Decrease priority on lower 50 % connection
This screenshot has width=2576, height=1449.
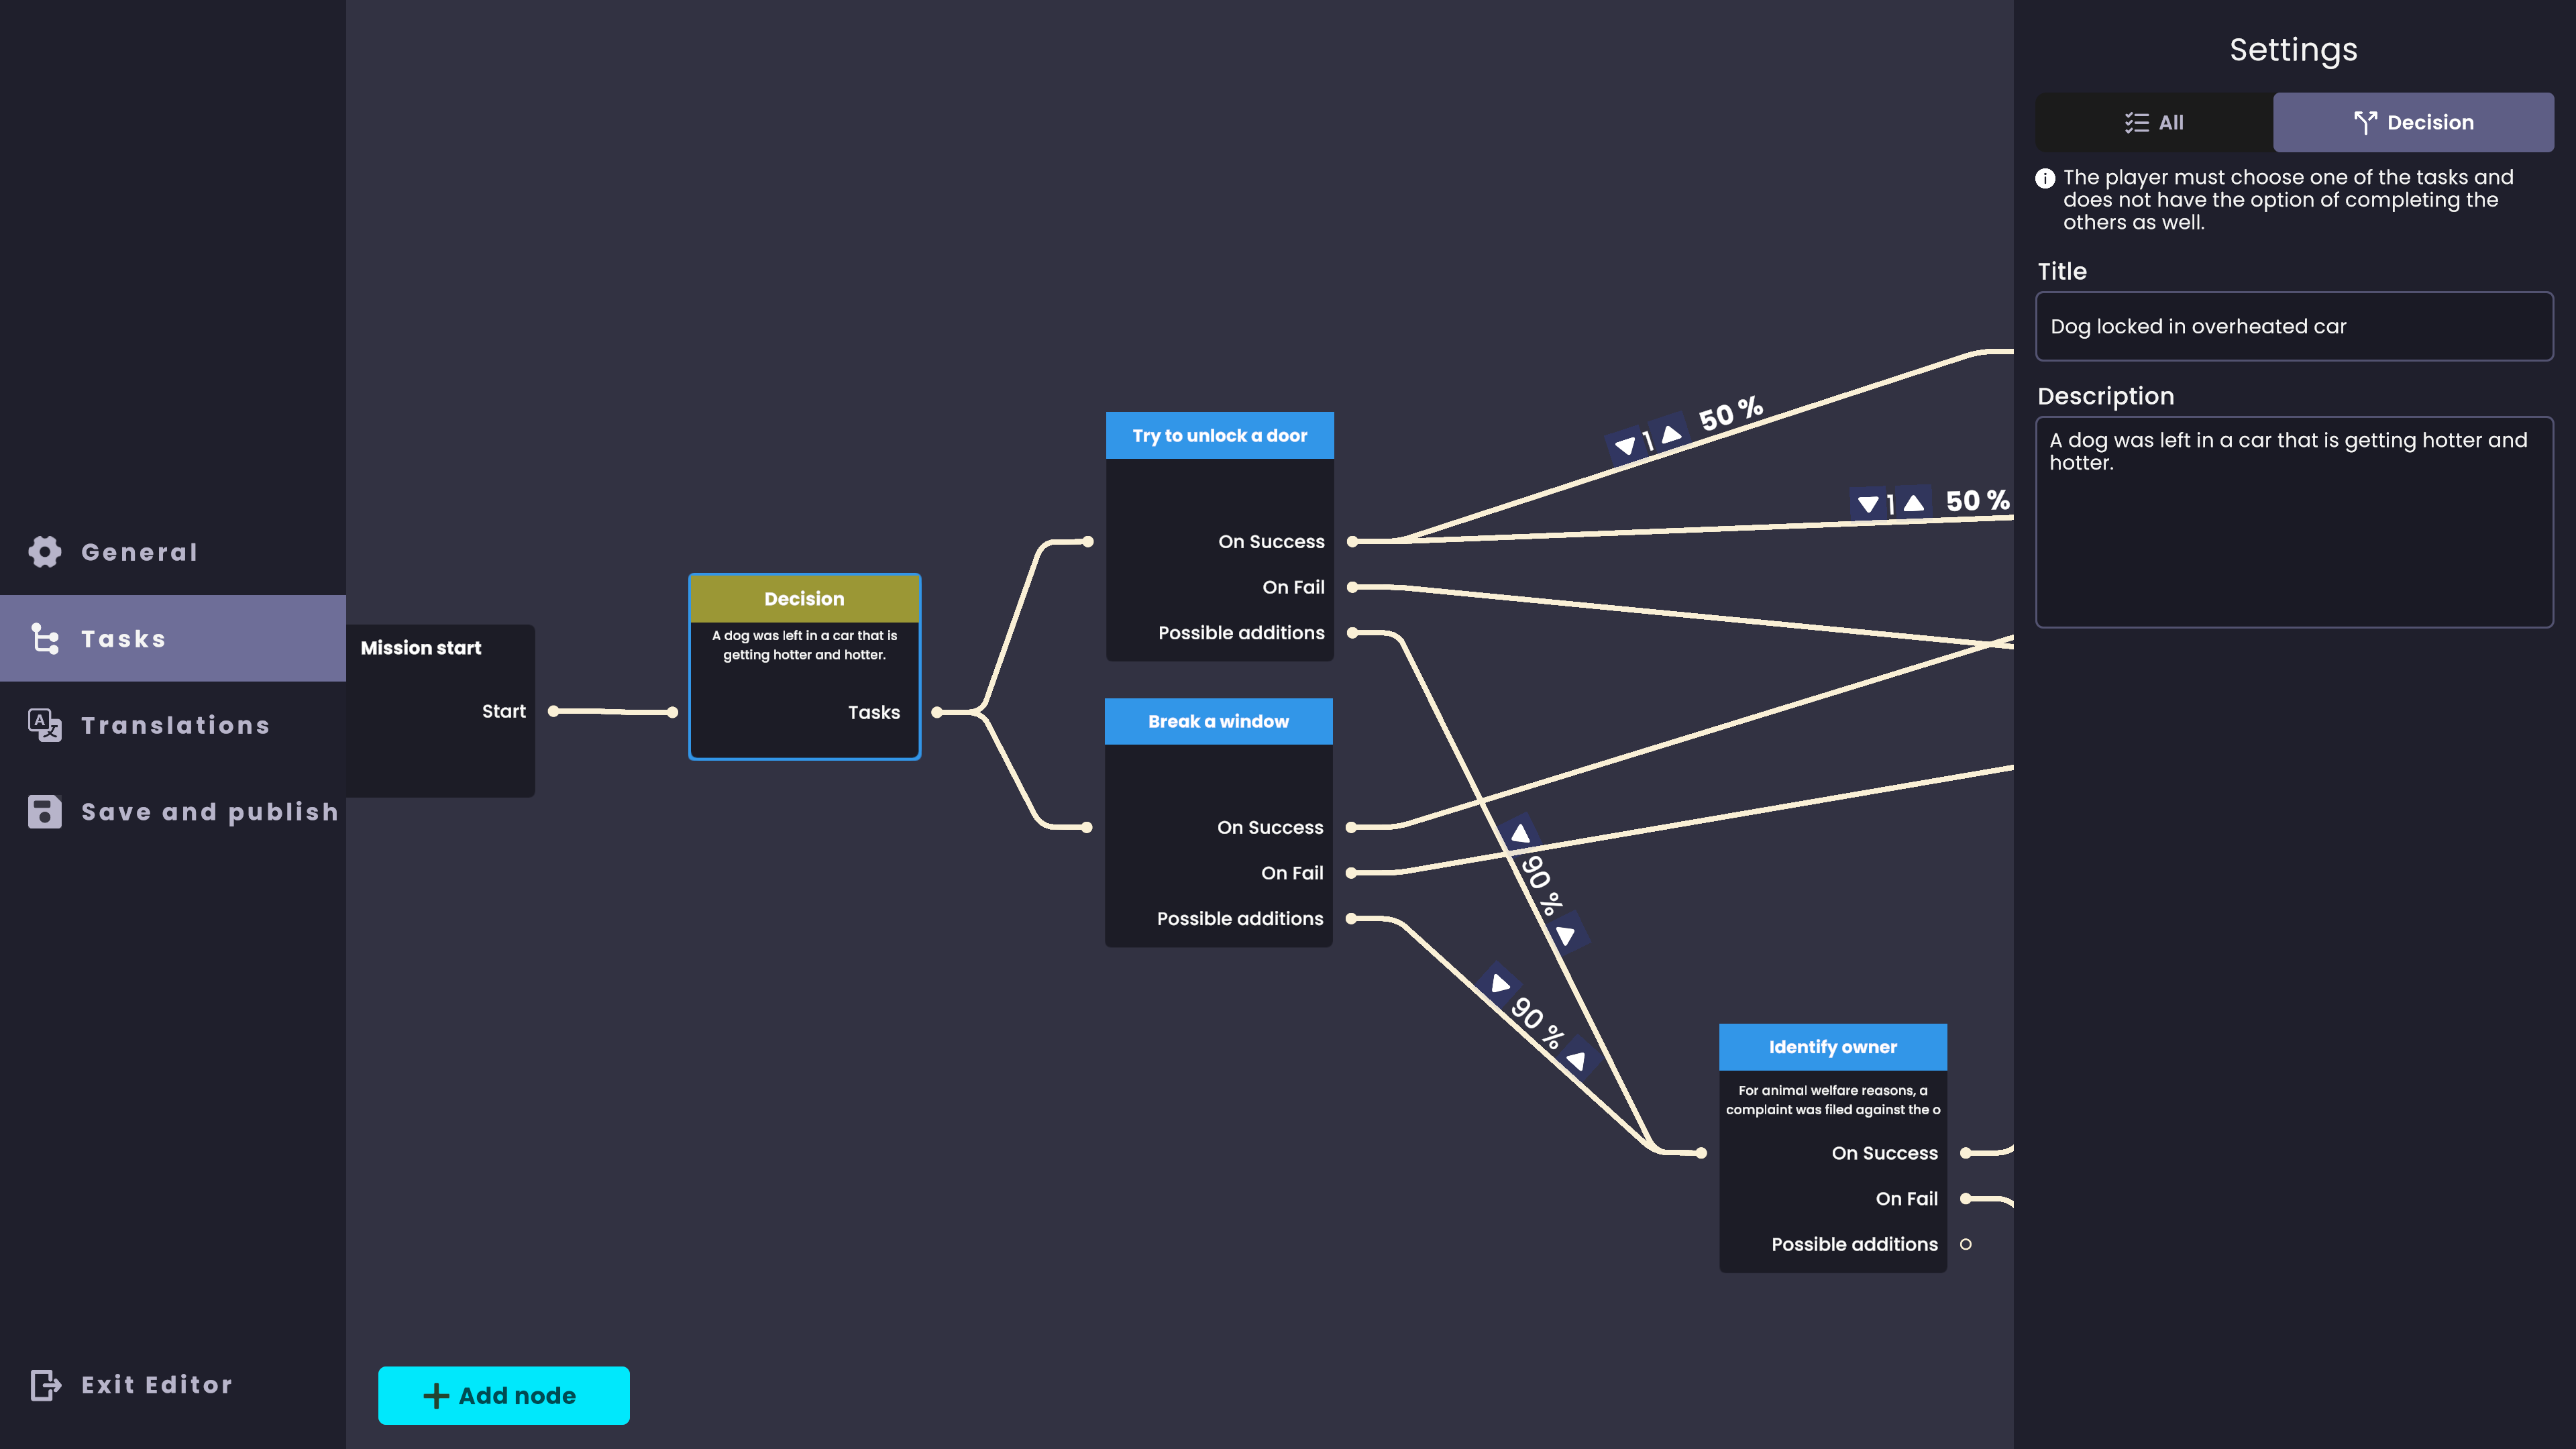[x=1867, y=504]
